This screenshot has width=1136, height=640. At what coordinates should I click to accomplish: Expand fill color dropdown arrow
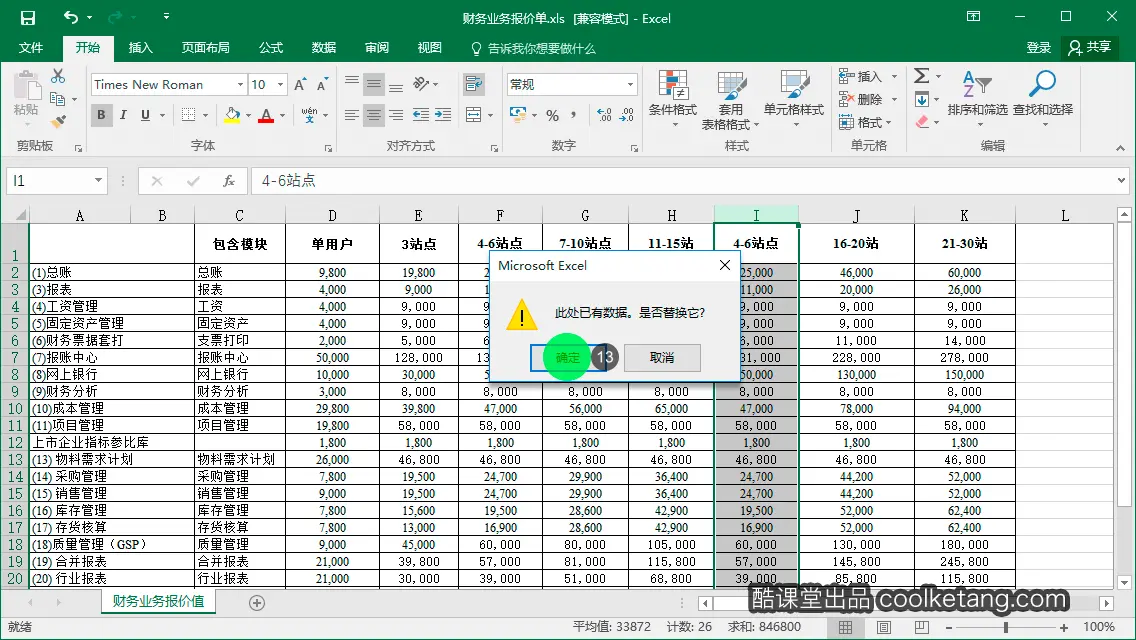point(248,115)
